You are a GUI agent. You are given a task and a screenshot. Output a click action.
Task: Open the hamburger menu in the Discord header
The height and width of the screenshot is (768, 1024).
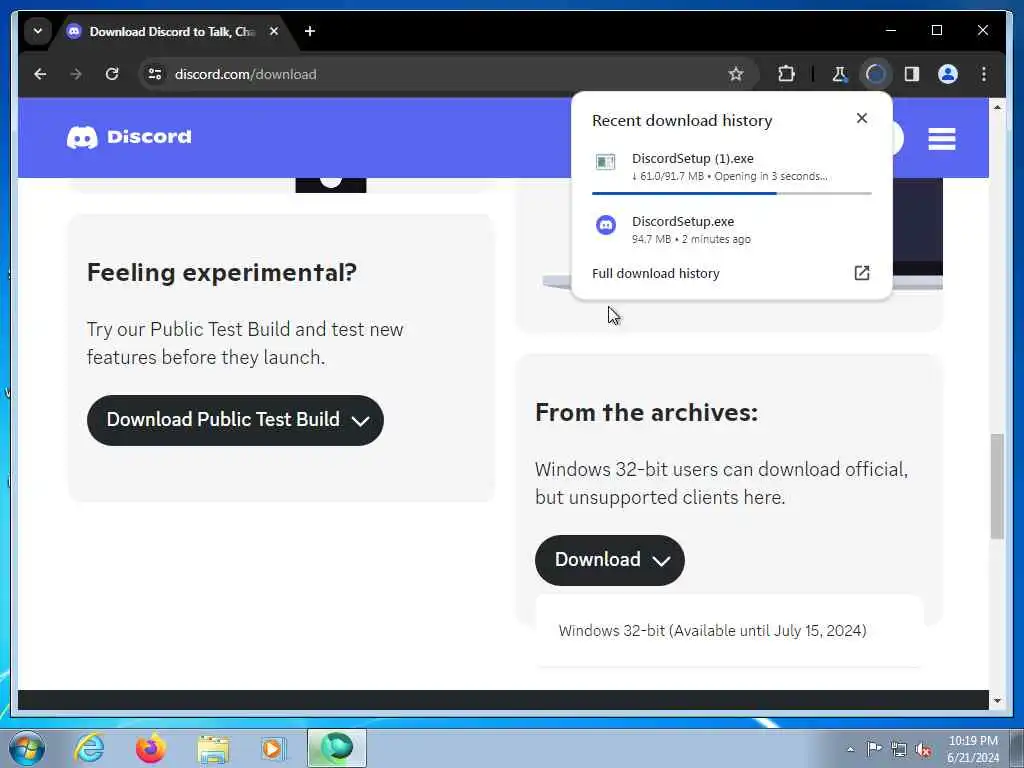[x=942, y=138]
